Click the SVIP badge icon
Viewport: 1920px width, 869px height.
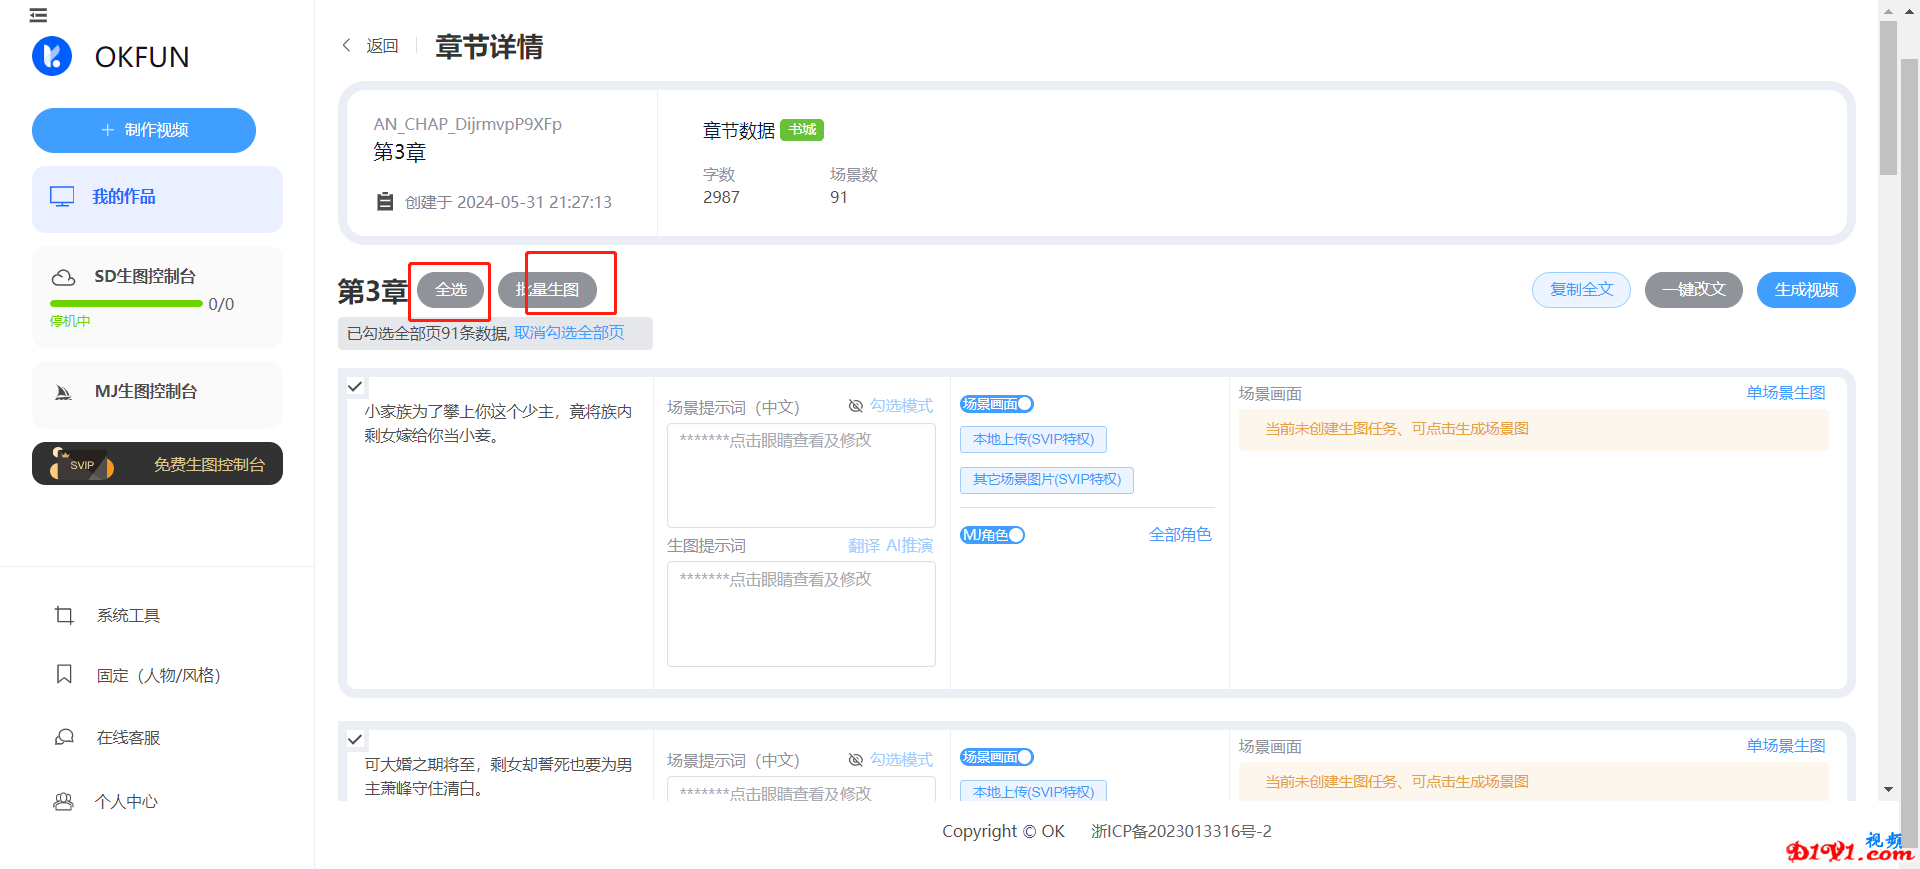point(82,465)
